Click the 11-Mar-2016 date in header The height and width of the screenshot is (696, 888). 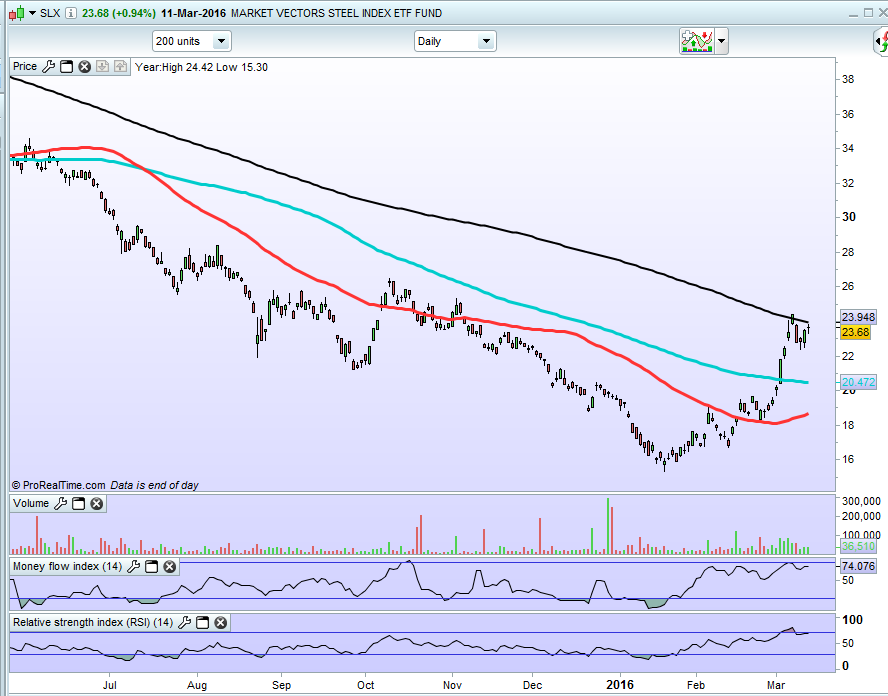pyautogui.click(x=194, y=13)
